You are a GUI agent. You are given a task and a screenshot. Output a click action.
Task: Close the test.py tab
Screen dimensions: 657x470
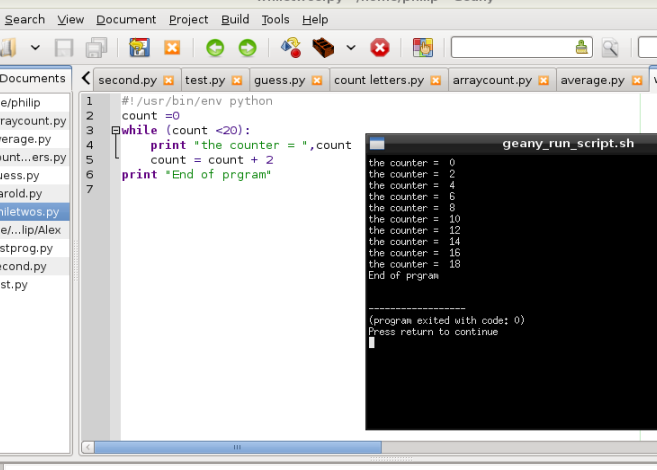point(236,80)
